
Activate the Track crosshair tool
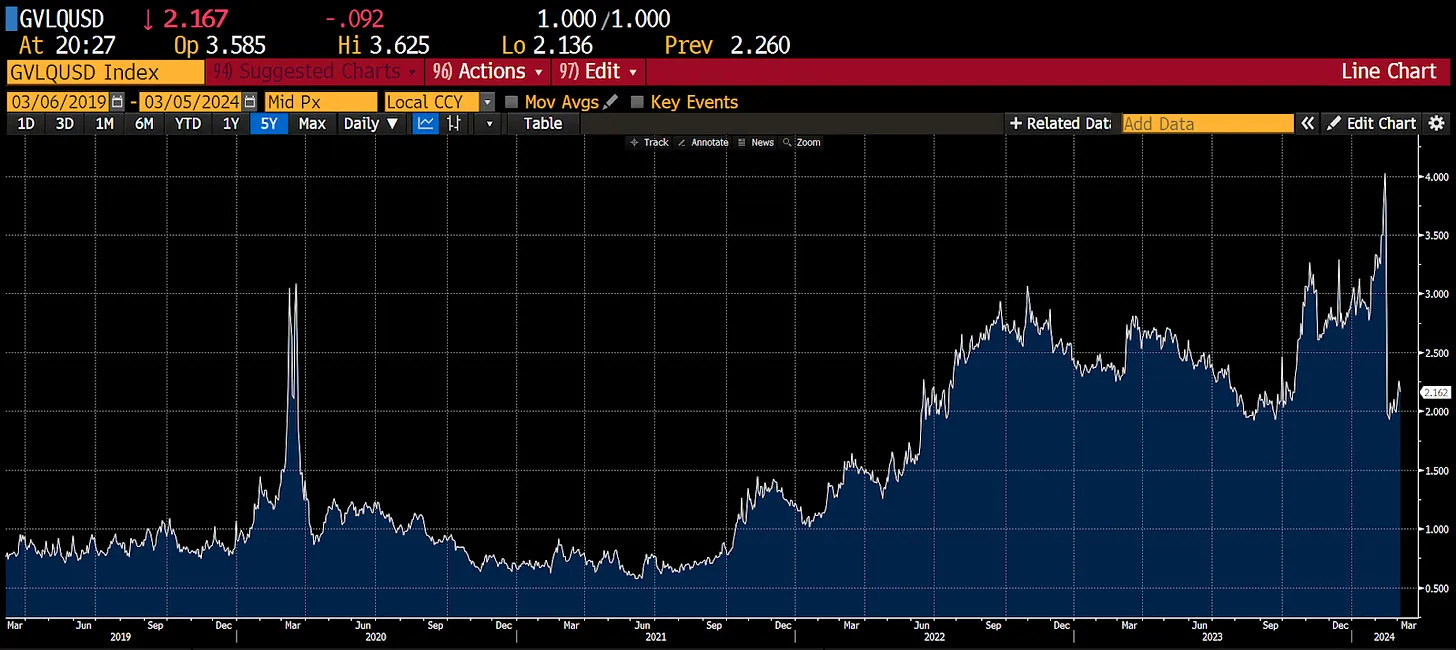[648, 142]
